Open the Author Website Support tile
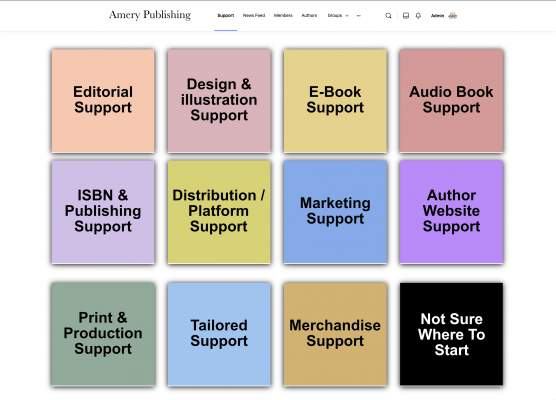Screen dimensions: 556x400 (451, 212)
